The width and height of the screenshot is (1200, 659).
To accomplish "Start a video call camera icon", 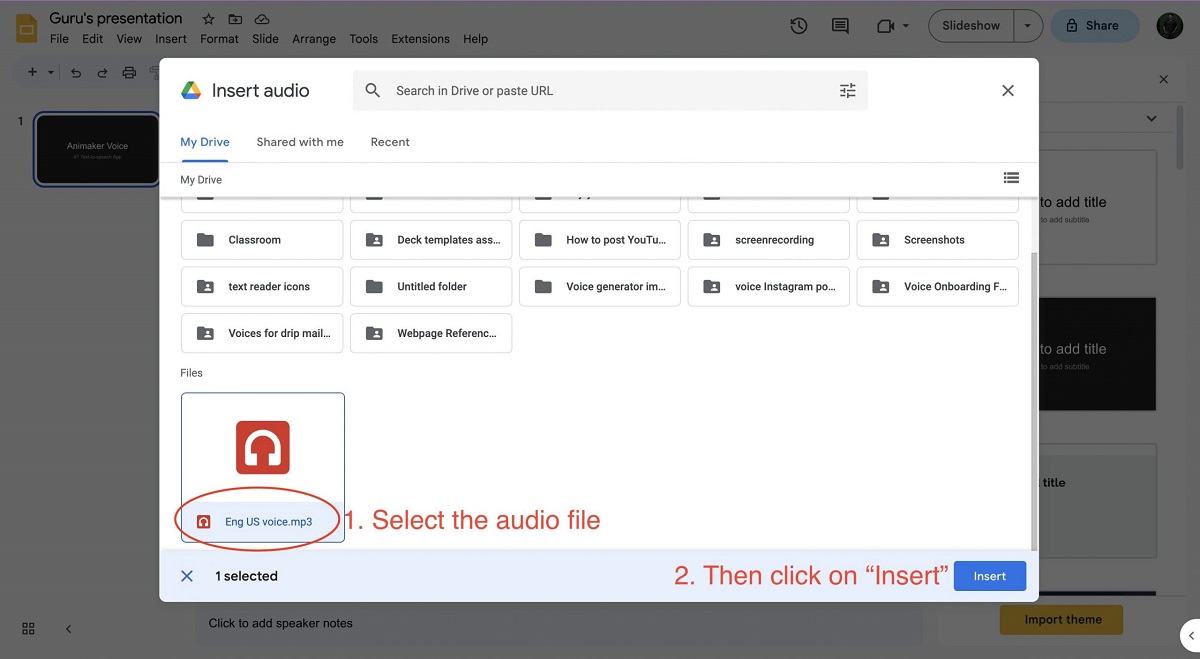I will point(885,26).
